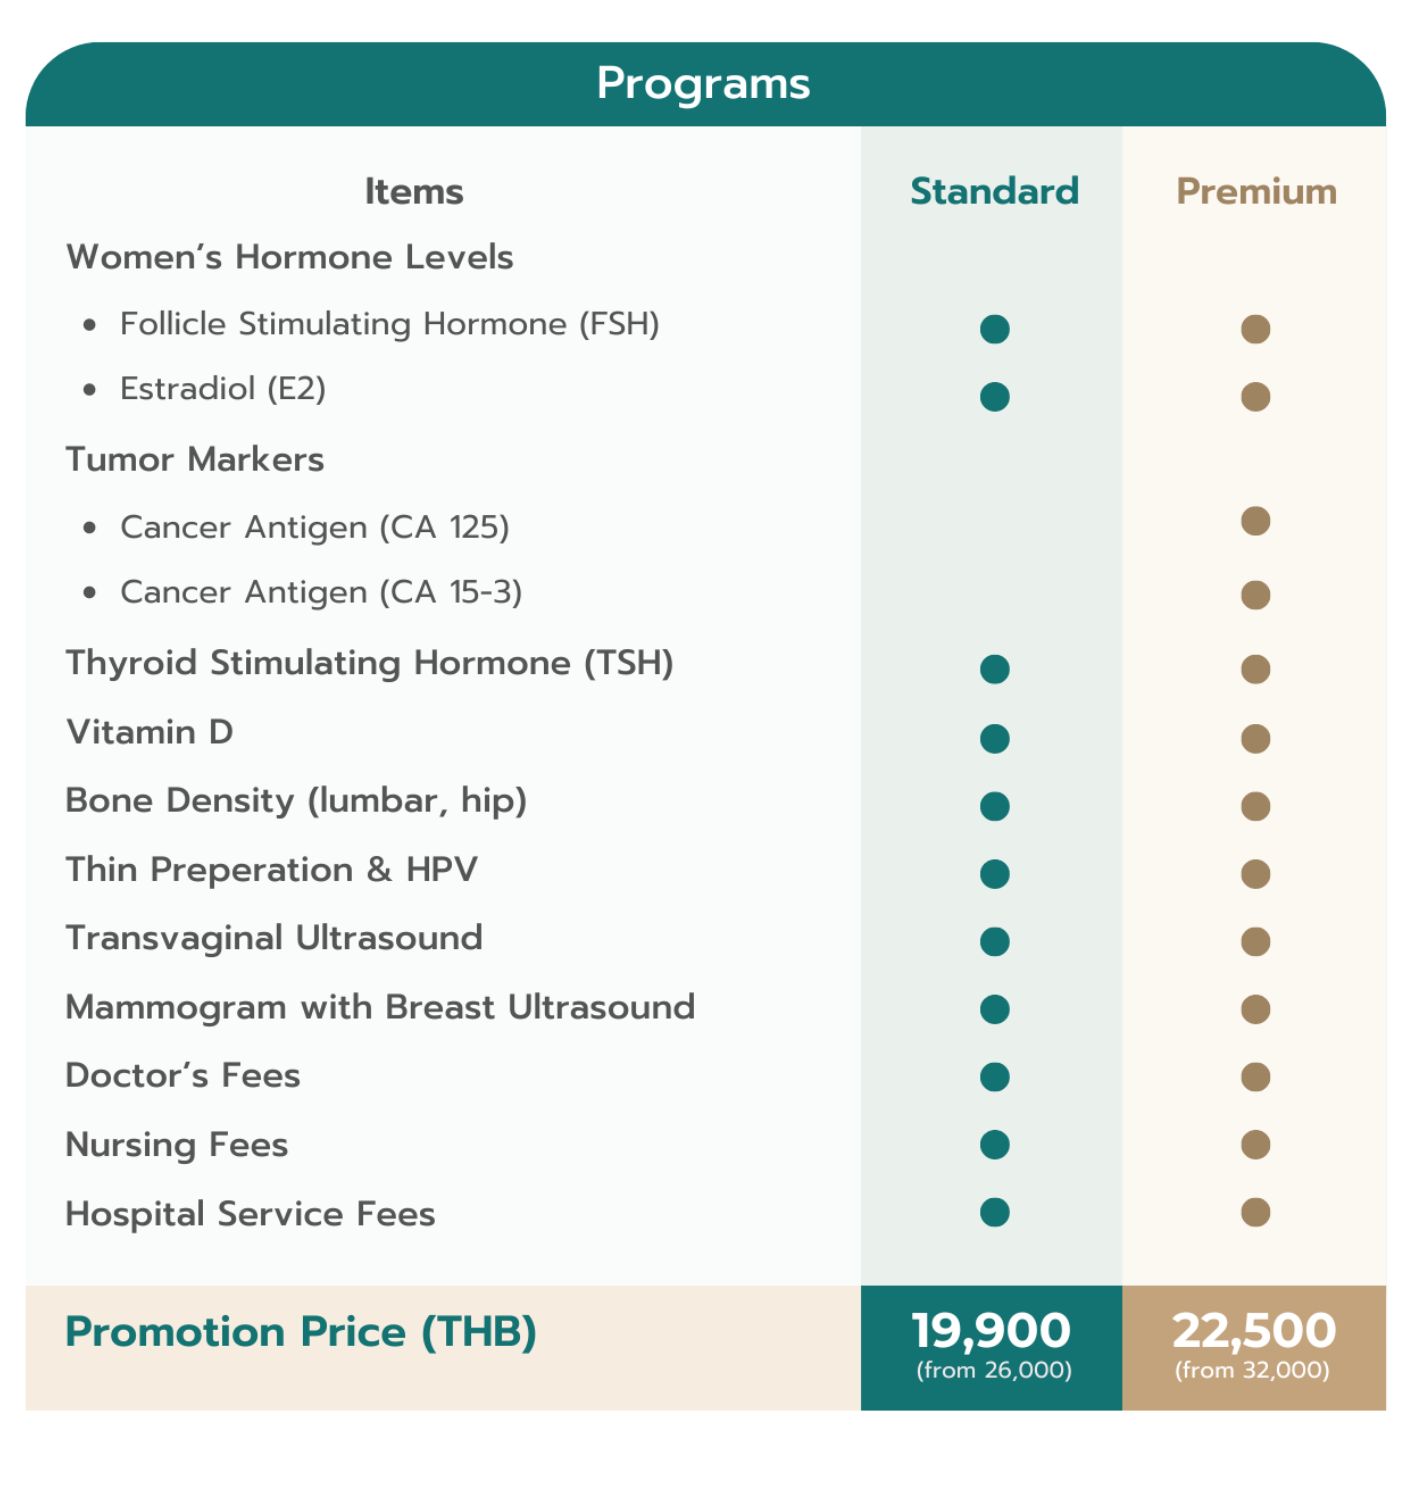Viewport: 1414px width, 1500px height.
Task: Click the Standard dot for FSH
Action: [x=994, y=329]
